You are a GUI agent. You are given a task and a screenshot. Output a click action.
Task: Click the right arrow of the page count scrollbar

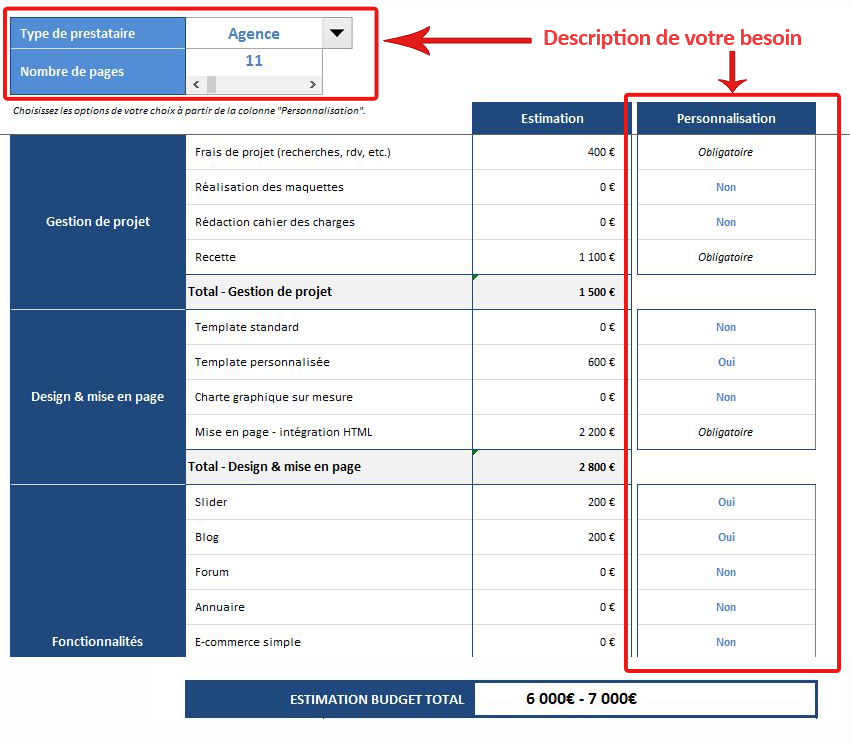click(x=313, y=85)
